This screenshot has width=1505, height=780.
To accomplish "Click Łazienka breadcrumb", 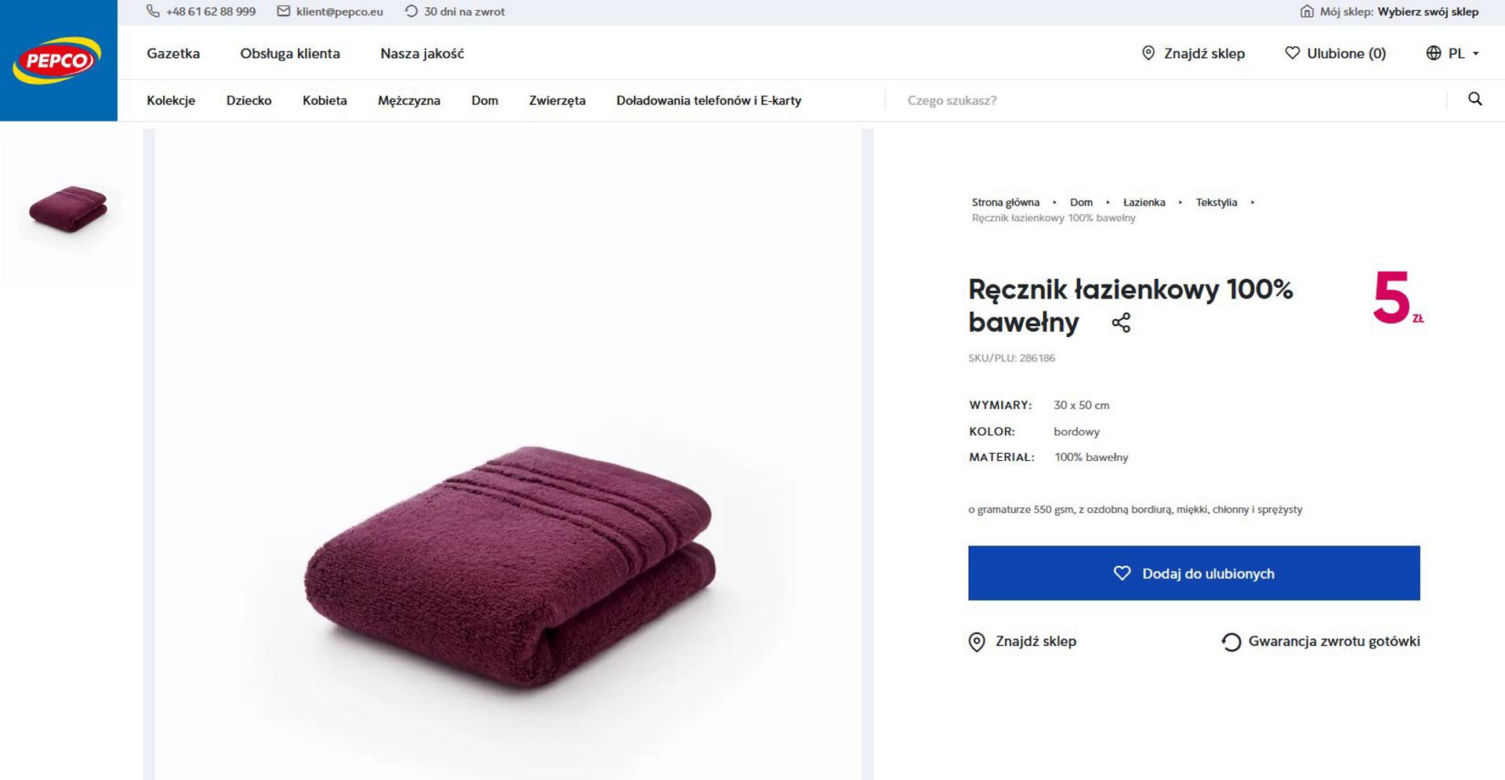I will coord(1144,202).
